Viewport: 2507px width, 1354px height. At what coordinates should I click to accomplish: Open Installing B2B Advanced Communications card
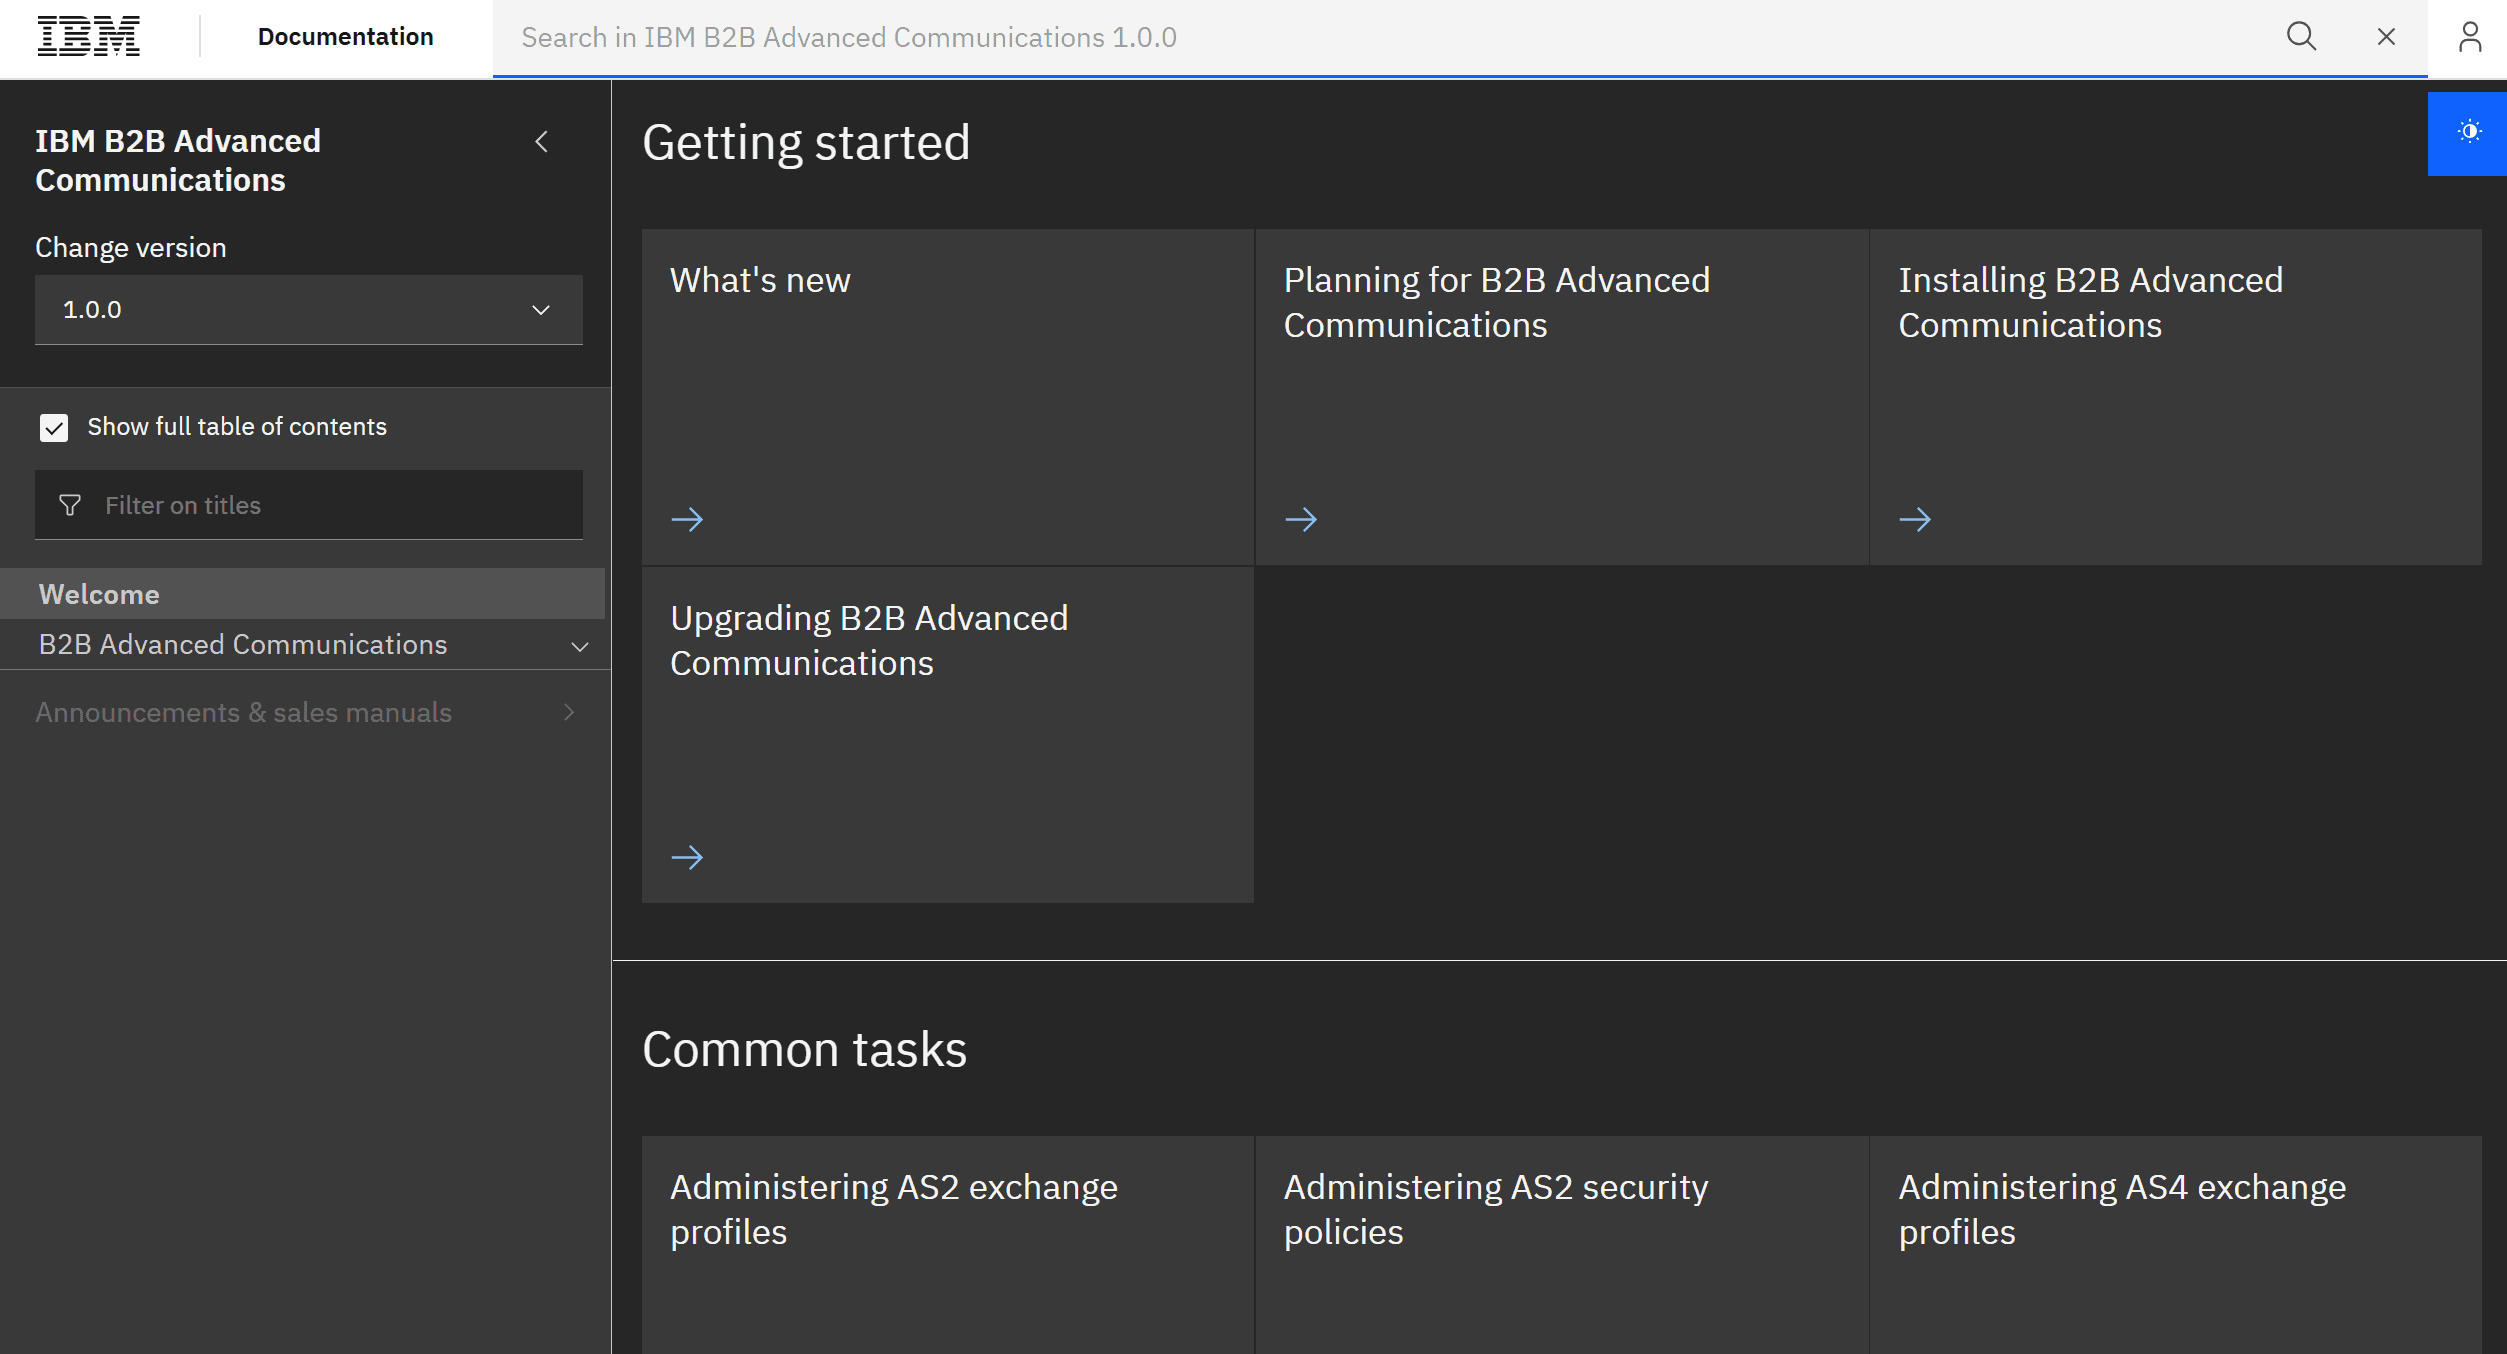2176,397
